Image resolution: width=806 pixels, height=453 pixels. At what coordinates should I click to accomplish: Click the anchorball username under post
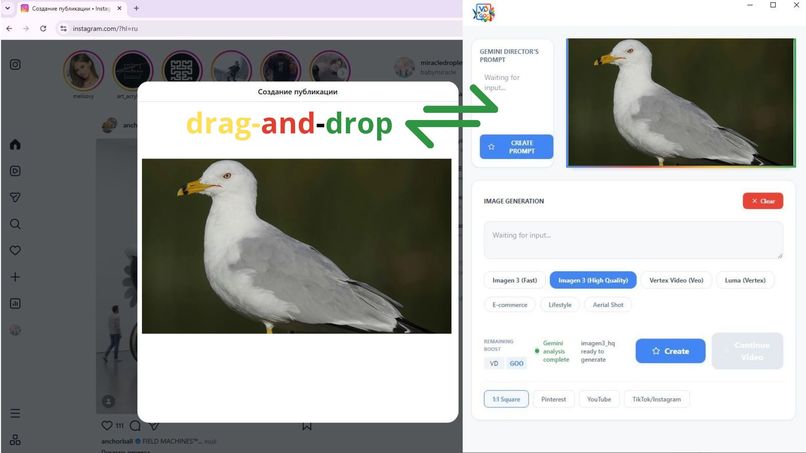[x=117, y=441]
